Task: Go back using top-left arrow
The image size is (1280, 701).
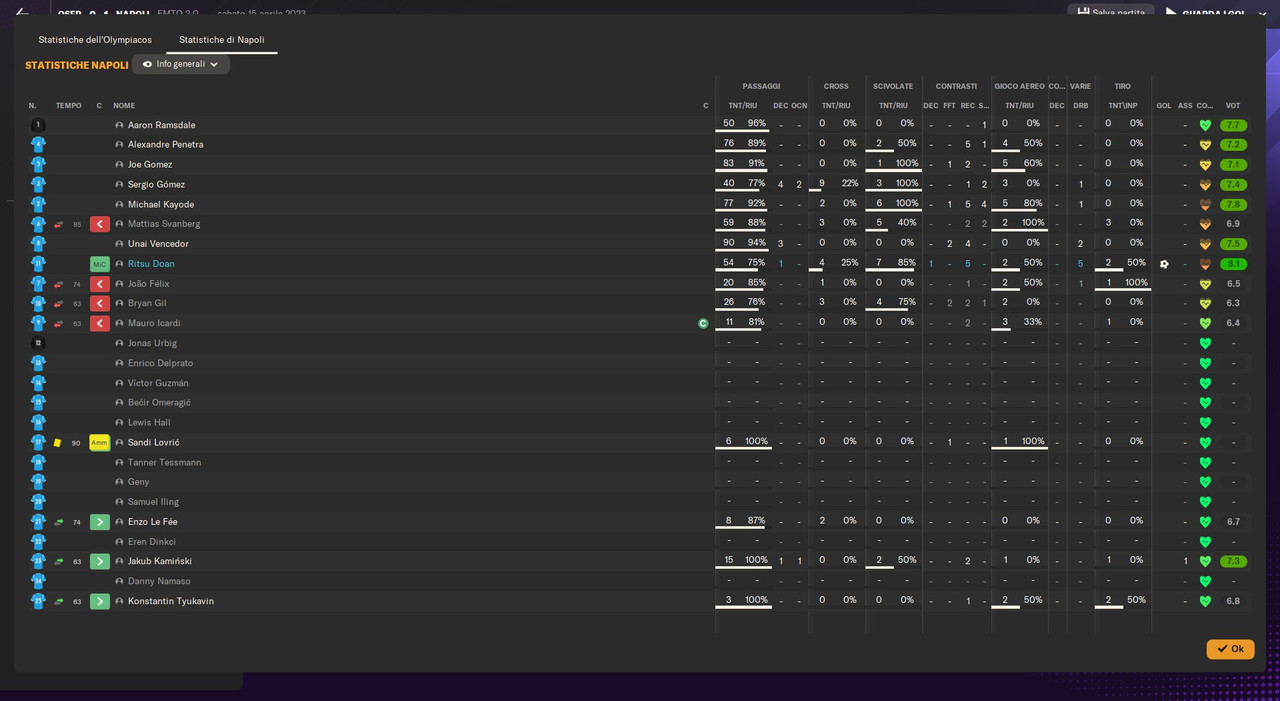Action: [22, 13]
